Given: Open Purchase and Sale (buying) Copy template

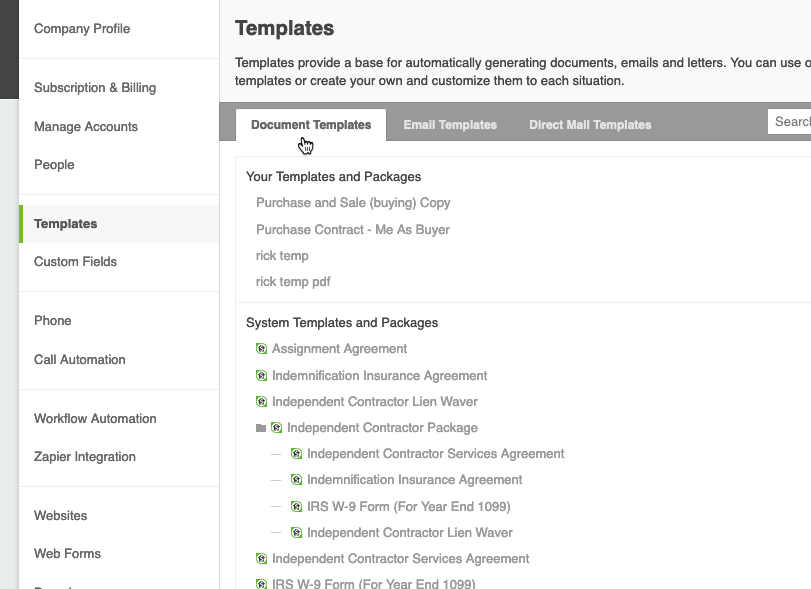Looking at the screenshot, I should tap(353, 203).
